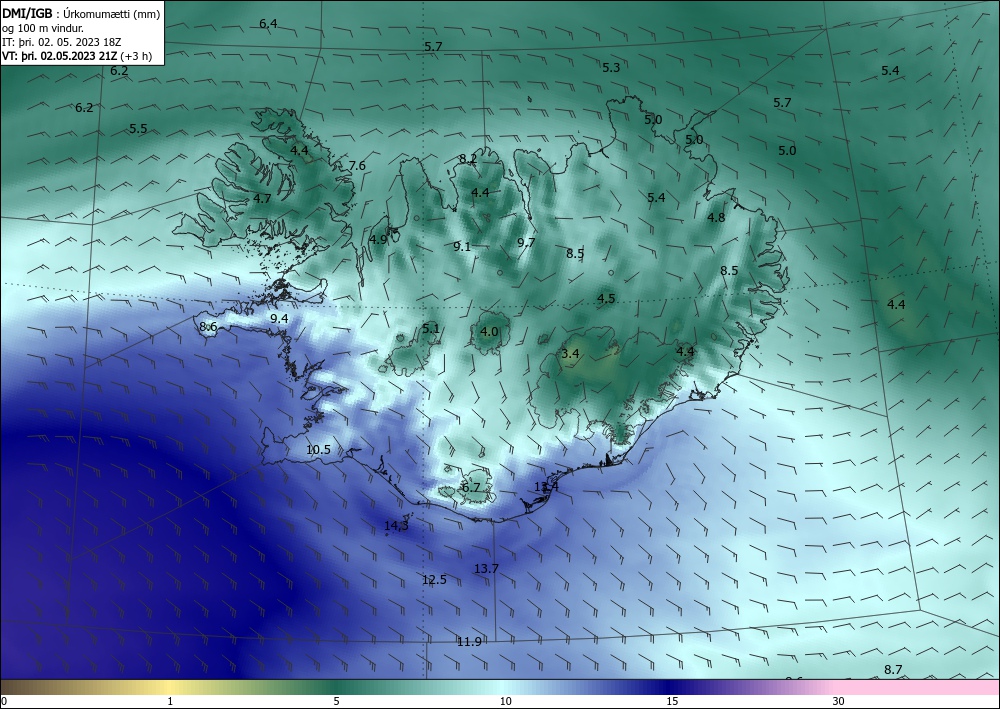Click the 5.3 value north of Iceland
Screen dimensions: 1000x709
click(611, 68)
